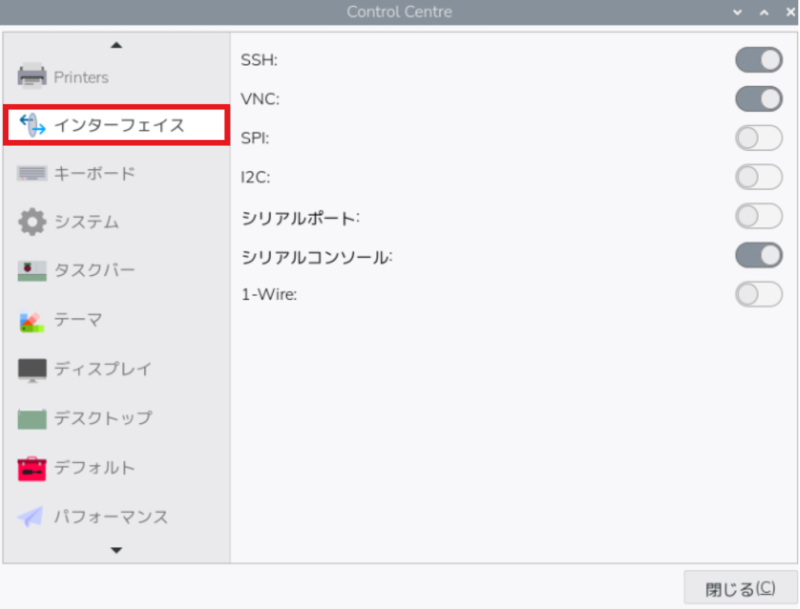Open the デスクトップ settings category
This screenshot has height=609, width=800.
coord(102,418)
